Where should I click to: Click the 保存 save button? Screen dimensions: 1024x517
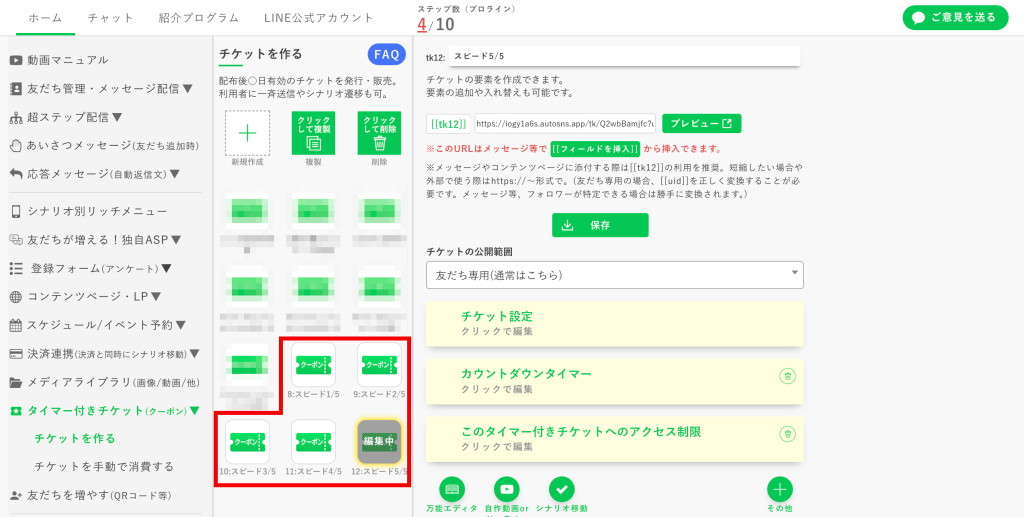pos(600,225)
